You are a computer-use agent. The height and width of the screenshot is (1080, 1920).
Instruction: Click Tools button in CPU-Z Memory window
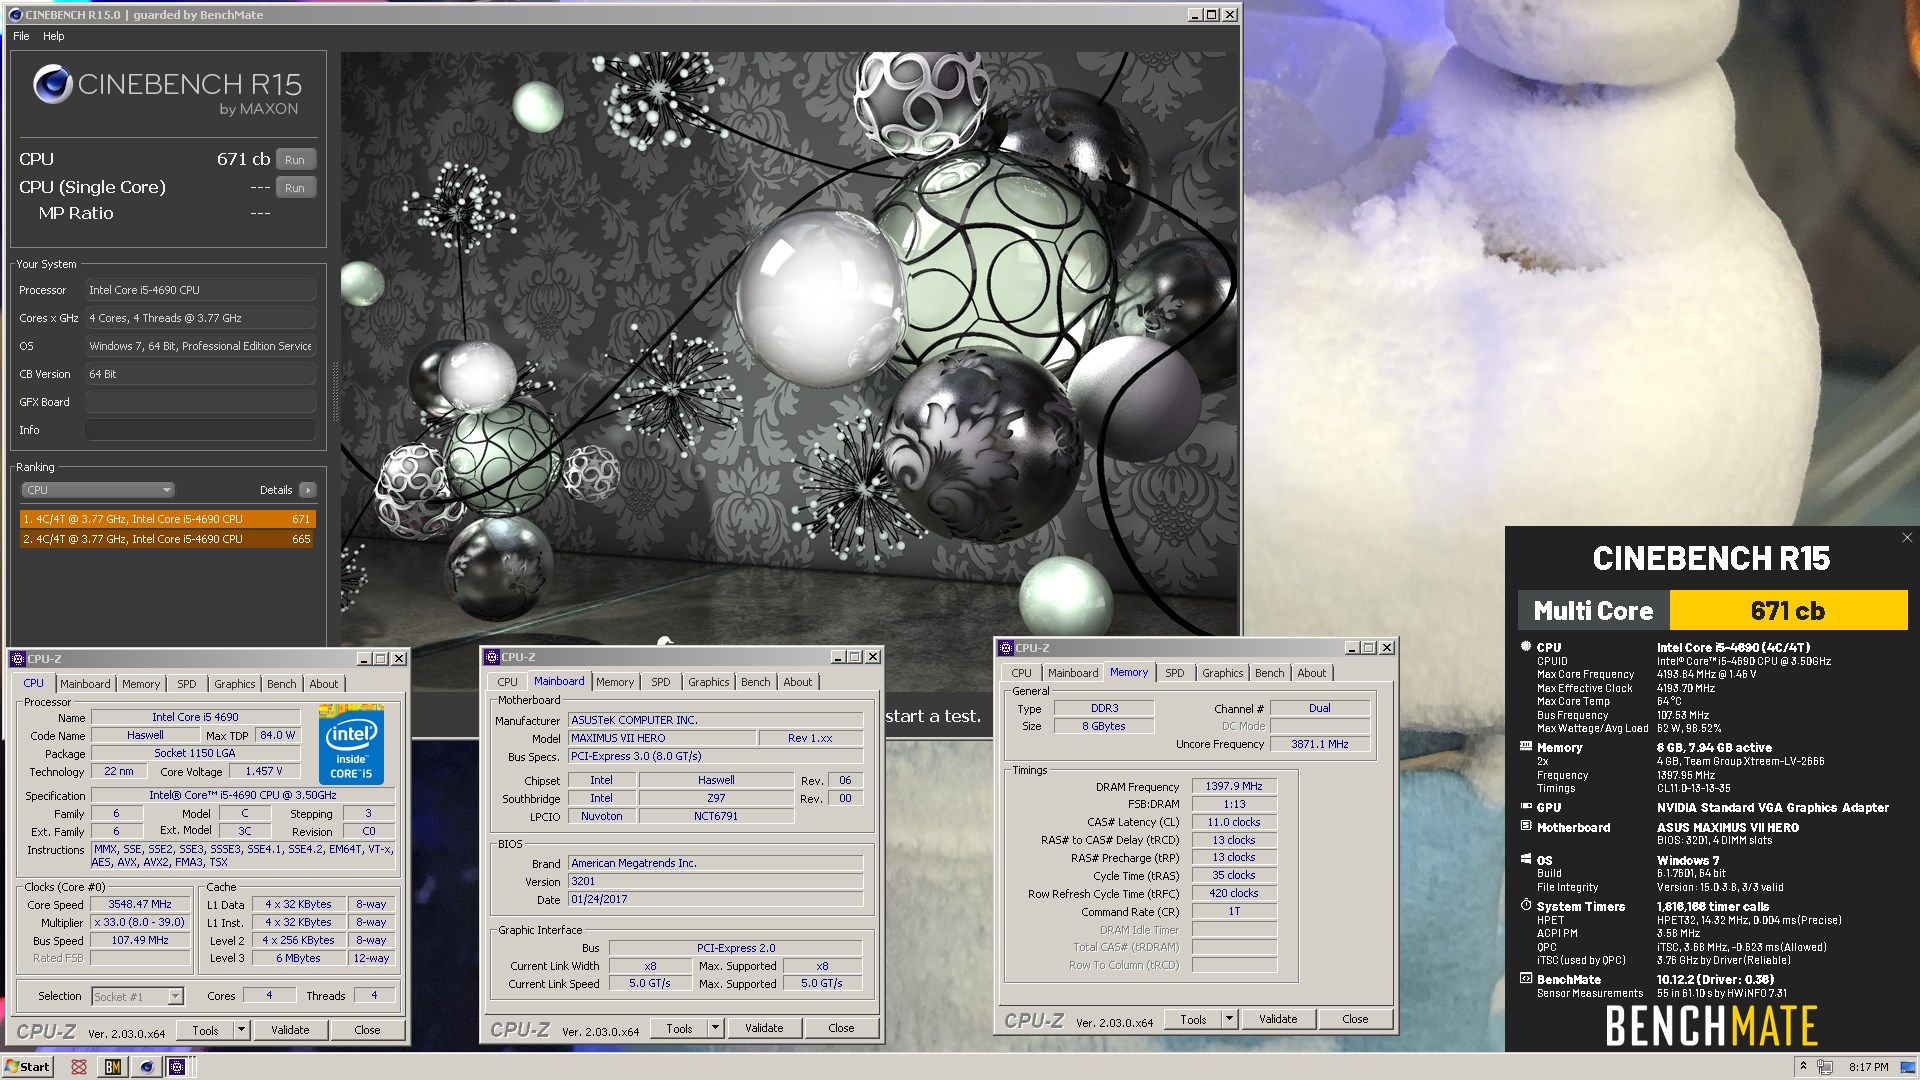click(1193, 1019)
